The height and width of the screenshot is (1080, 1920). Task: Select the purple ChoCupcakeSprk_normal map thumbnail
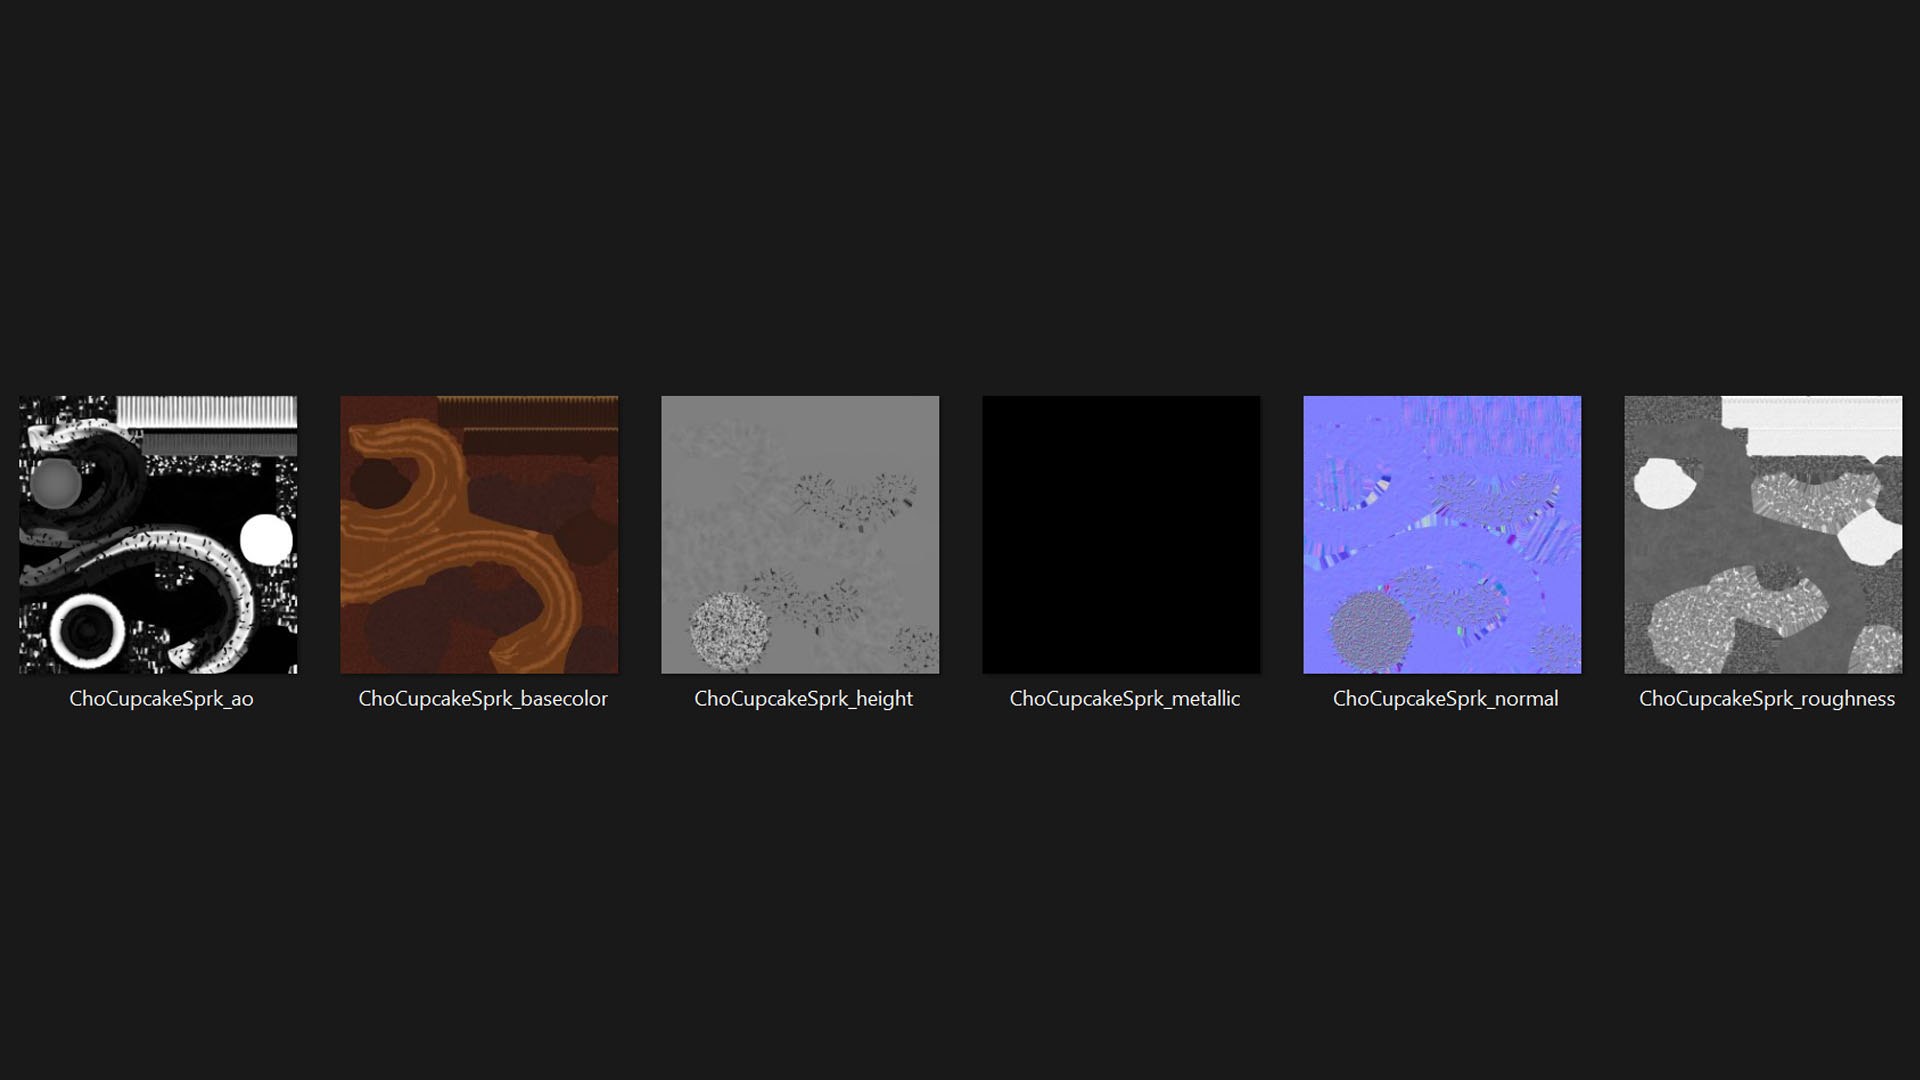point(1442,535)
